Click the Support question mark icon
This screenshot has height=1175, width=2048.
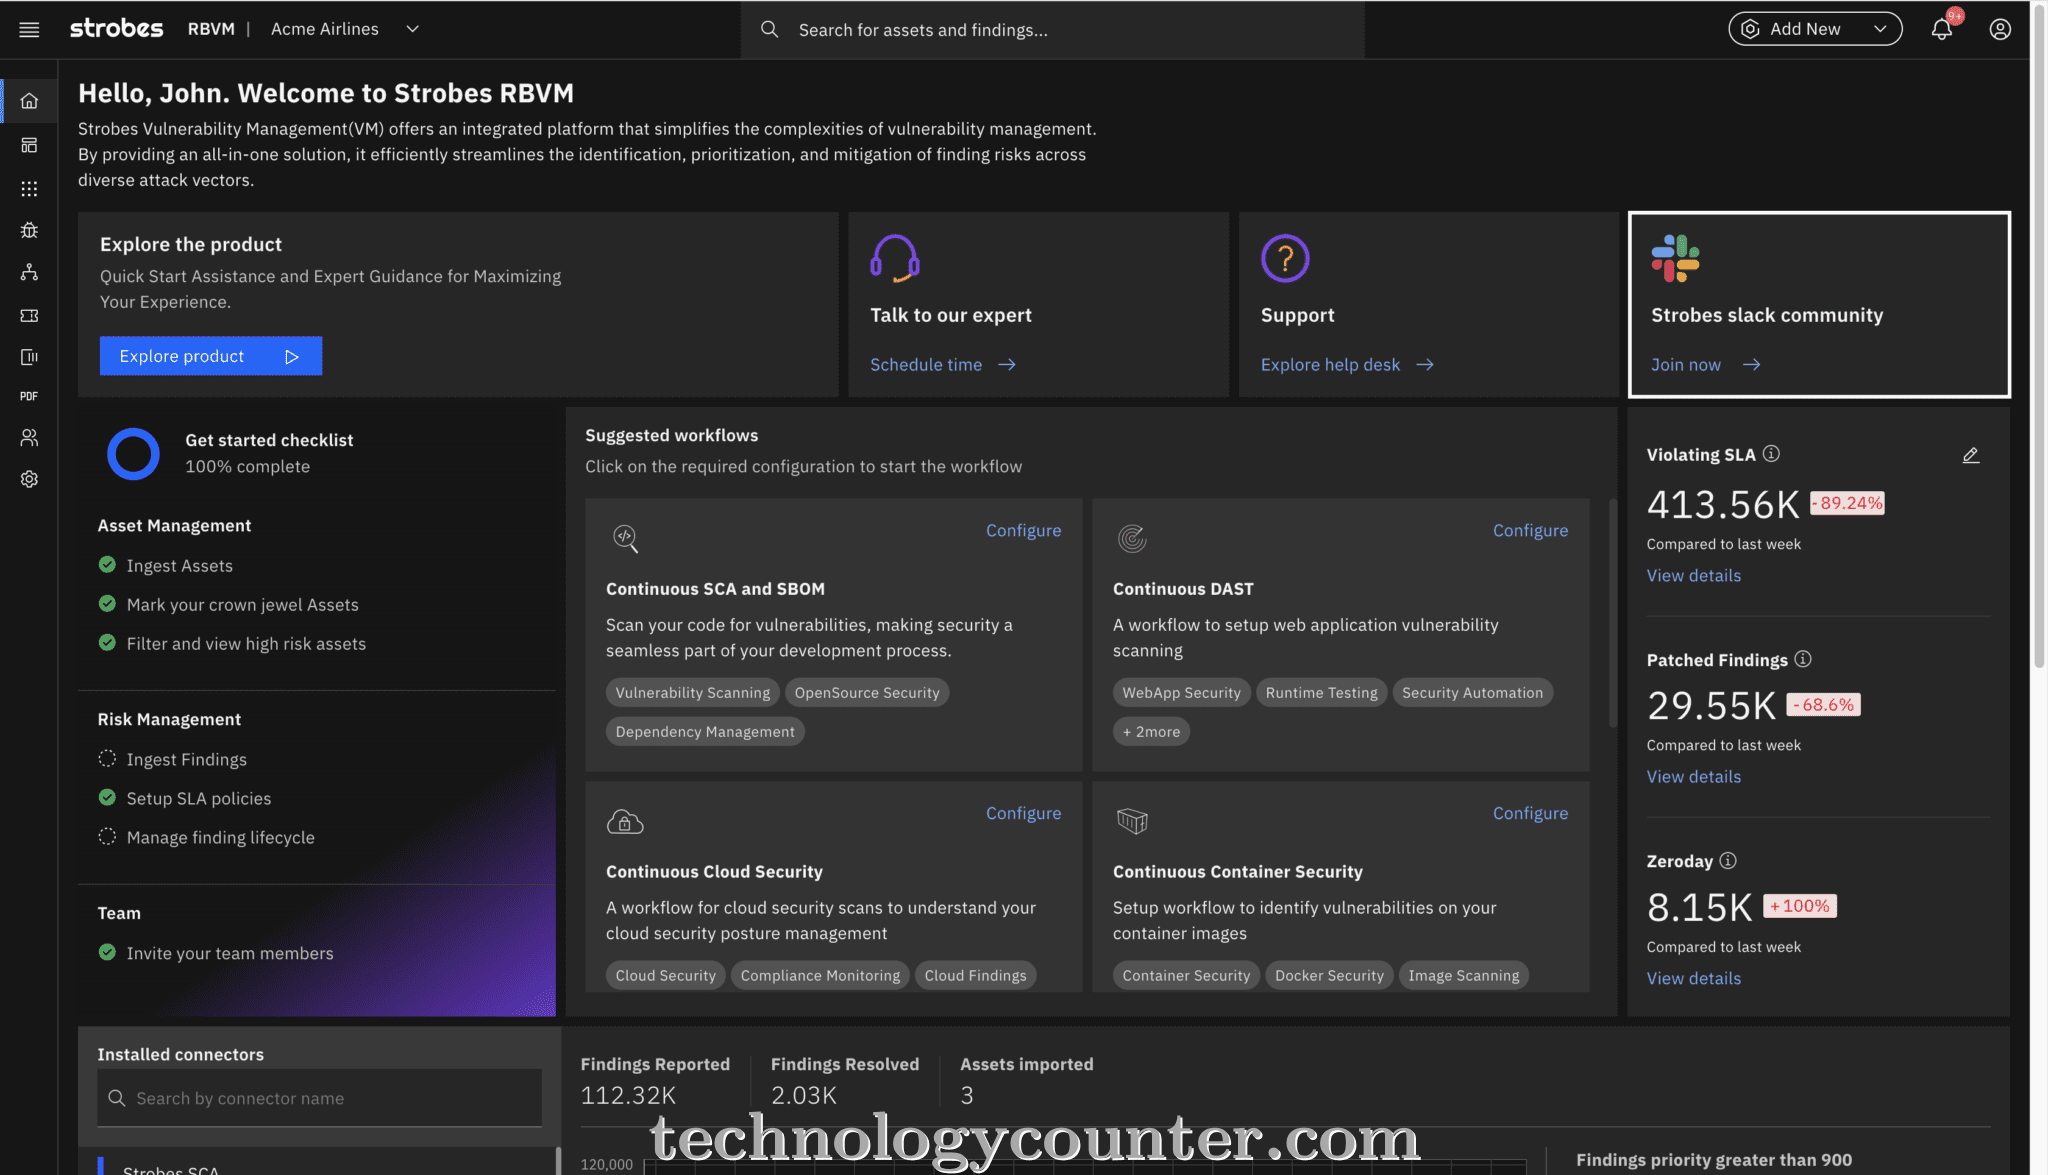pos(1285,258)
